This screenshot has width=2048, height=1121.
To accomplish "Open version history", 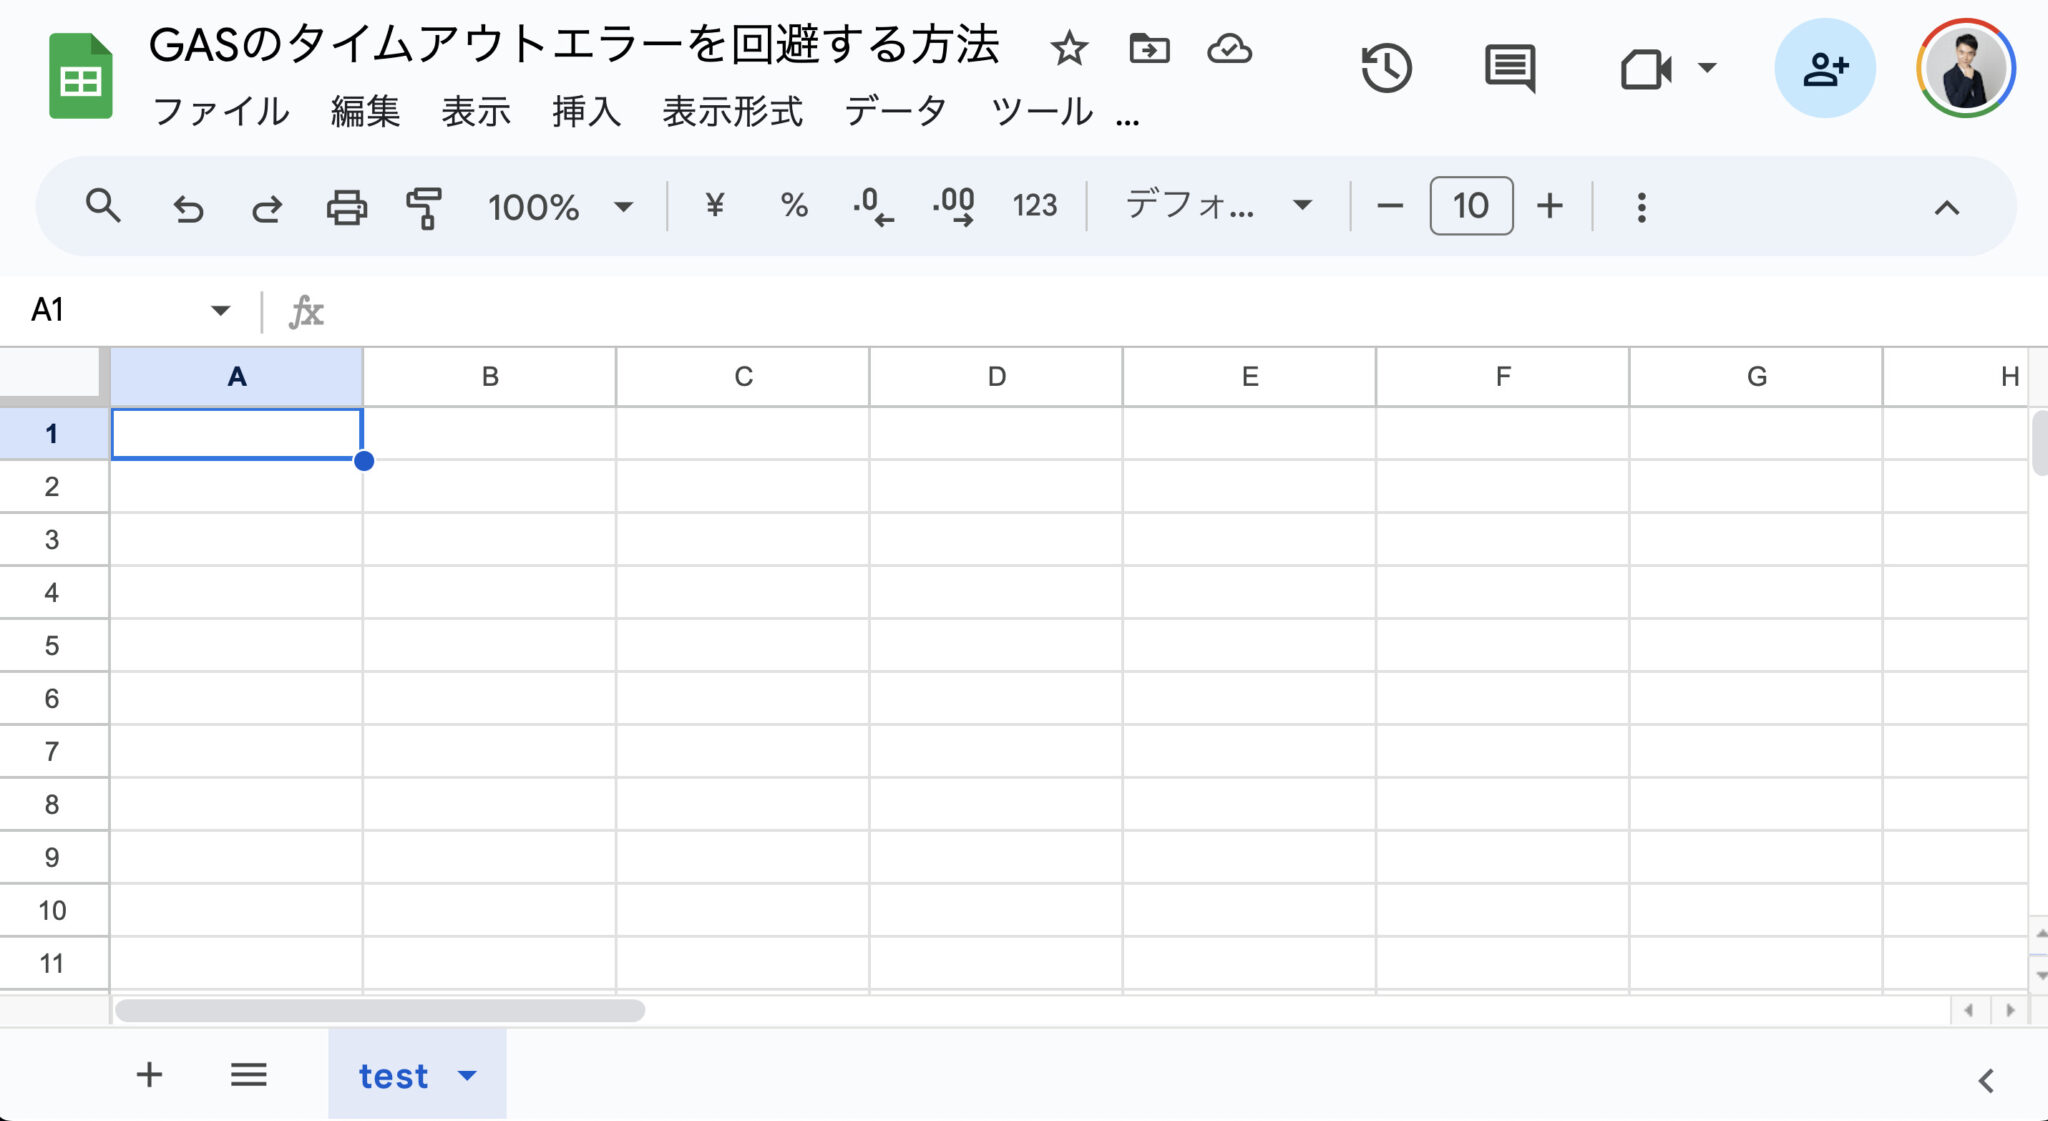I will click(1385, 67).
